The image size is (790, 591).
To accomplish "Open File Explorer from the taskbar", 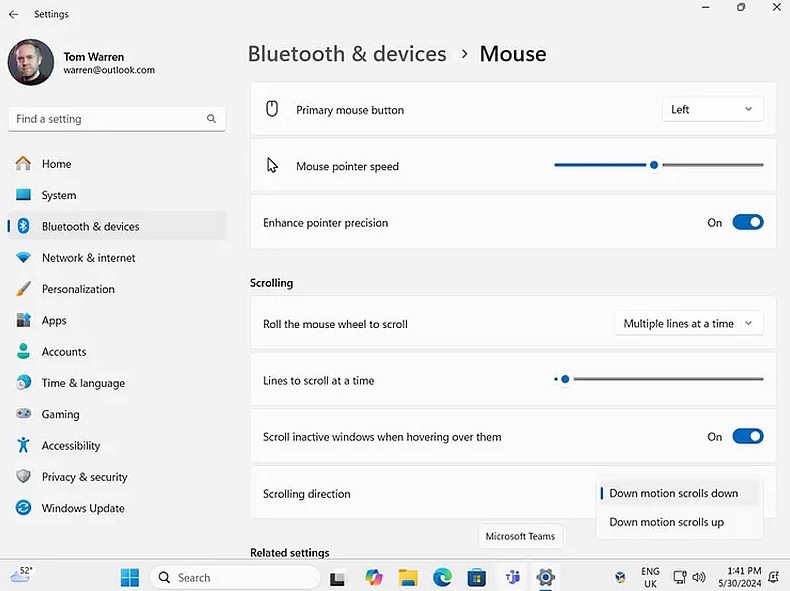I will (x=408, y=577).
